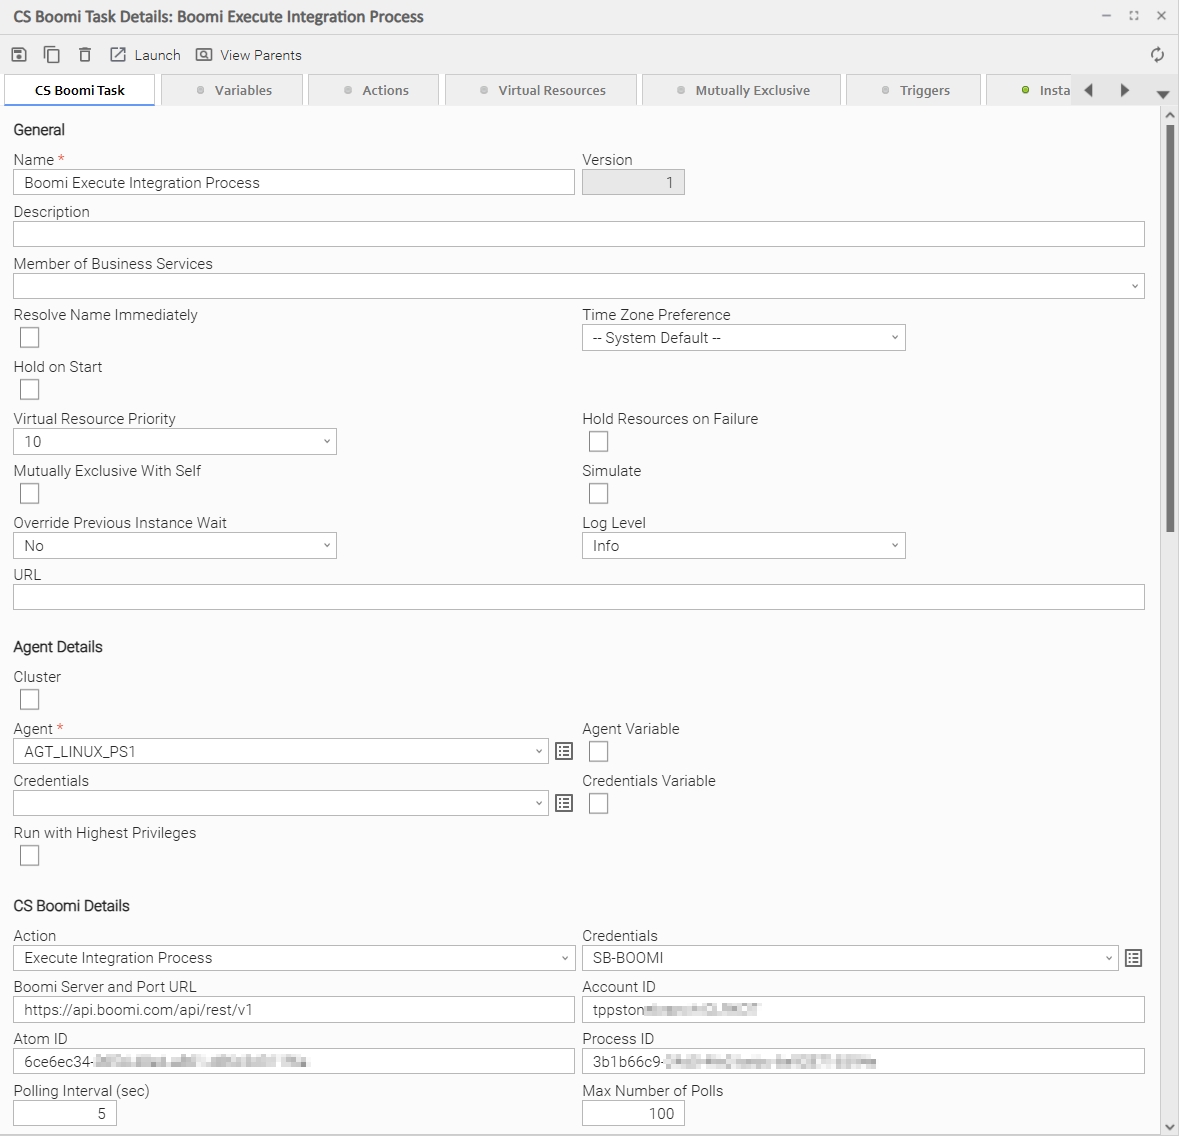Open Agent Details Credentials dropdown
This screenshot has width=1179, height=1136.
coord(280,803)
